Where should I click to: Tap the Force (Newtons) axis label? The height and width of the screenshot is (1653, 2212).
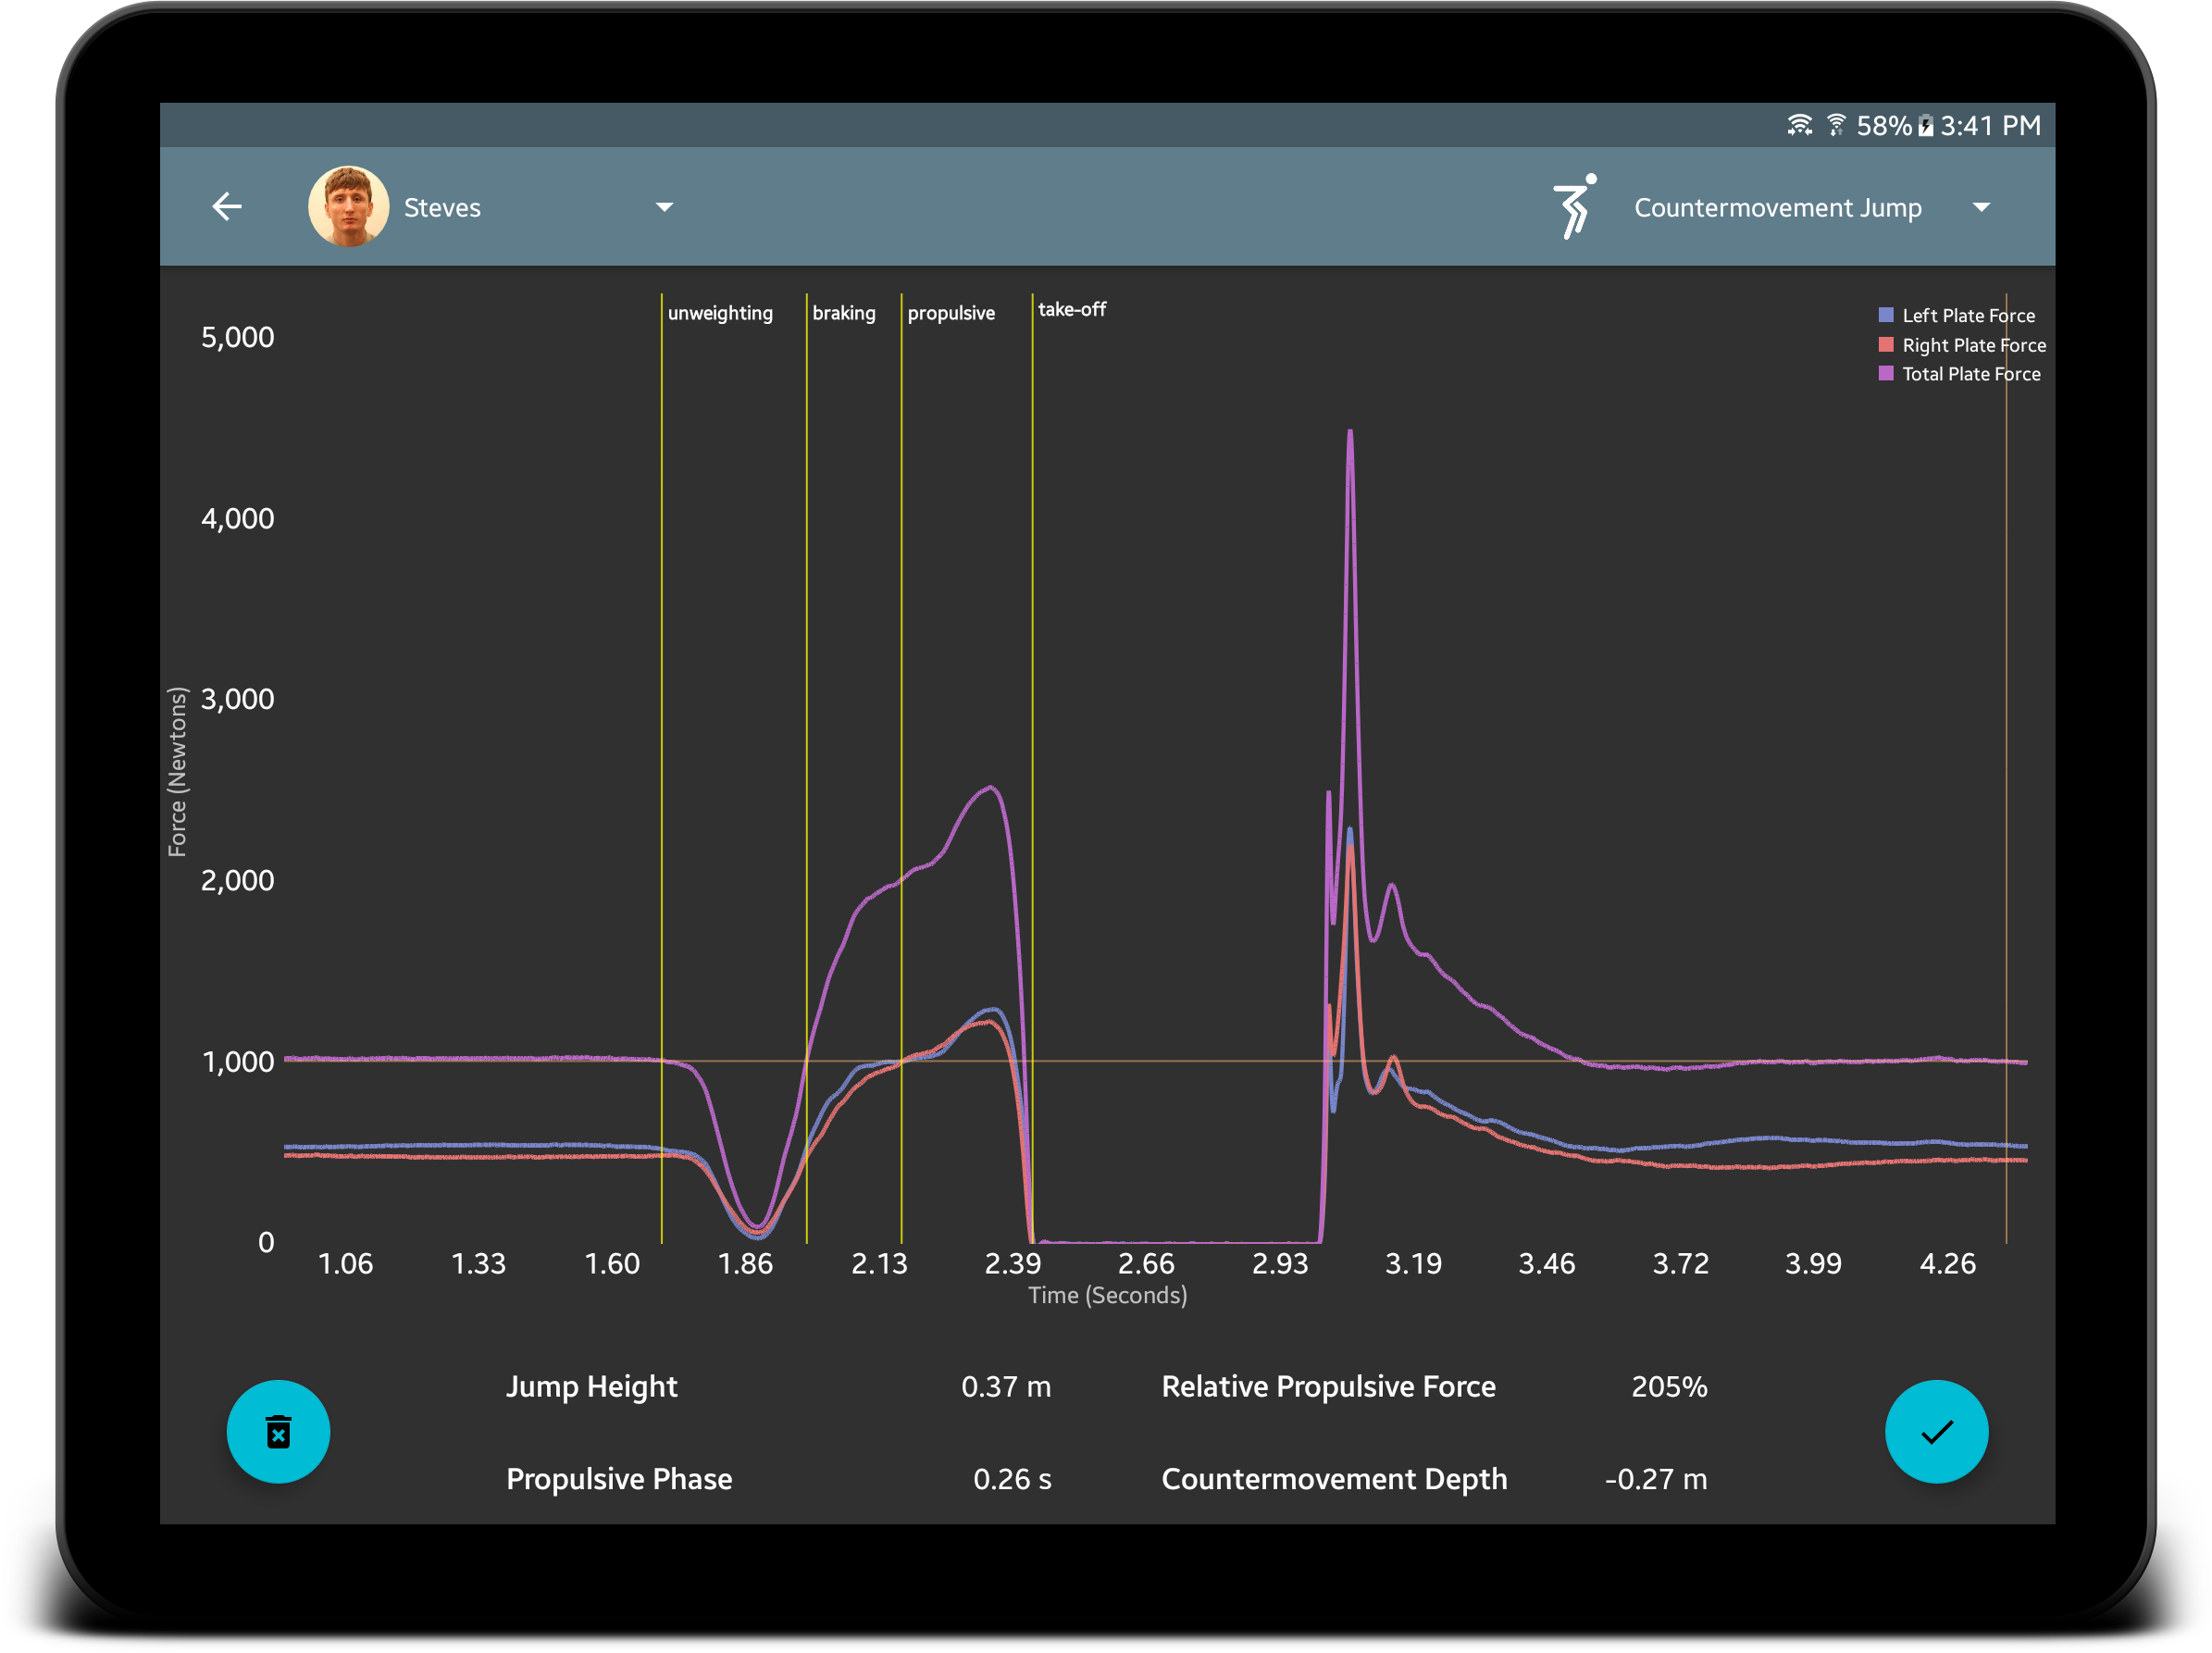tap(177, 771)
